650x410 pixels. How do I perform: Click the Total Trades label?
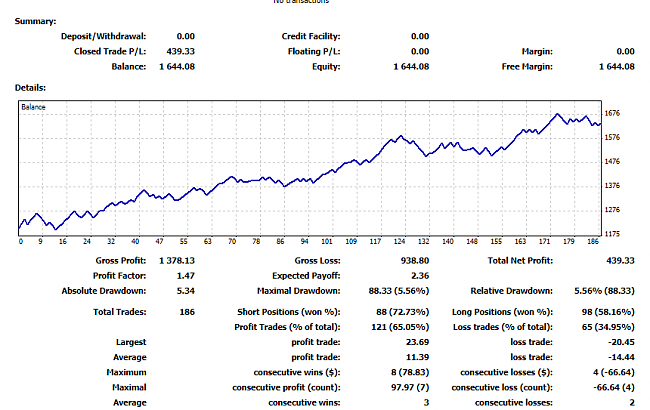120,312
